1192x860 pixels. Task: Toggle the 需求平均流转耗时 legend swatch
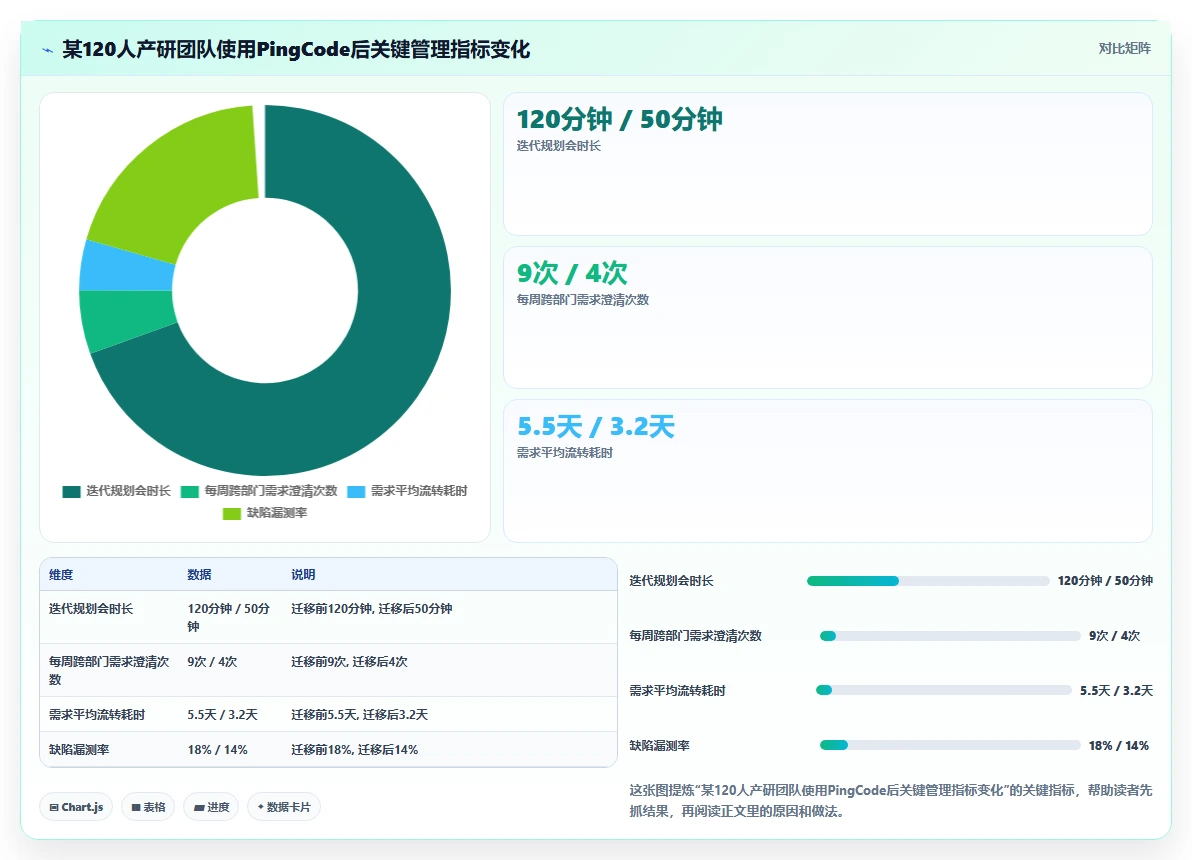(356, 492)
